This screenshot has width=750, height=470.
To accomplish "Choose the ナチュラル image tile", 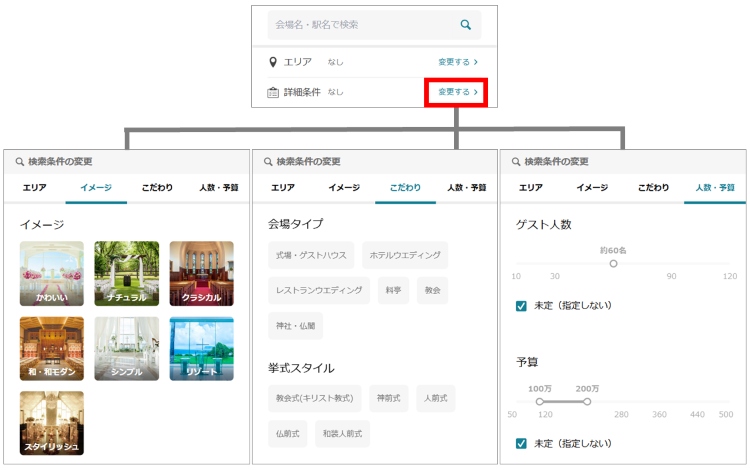I will (126, 273).
